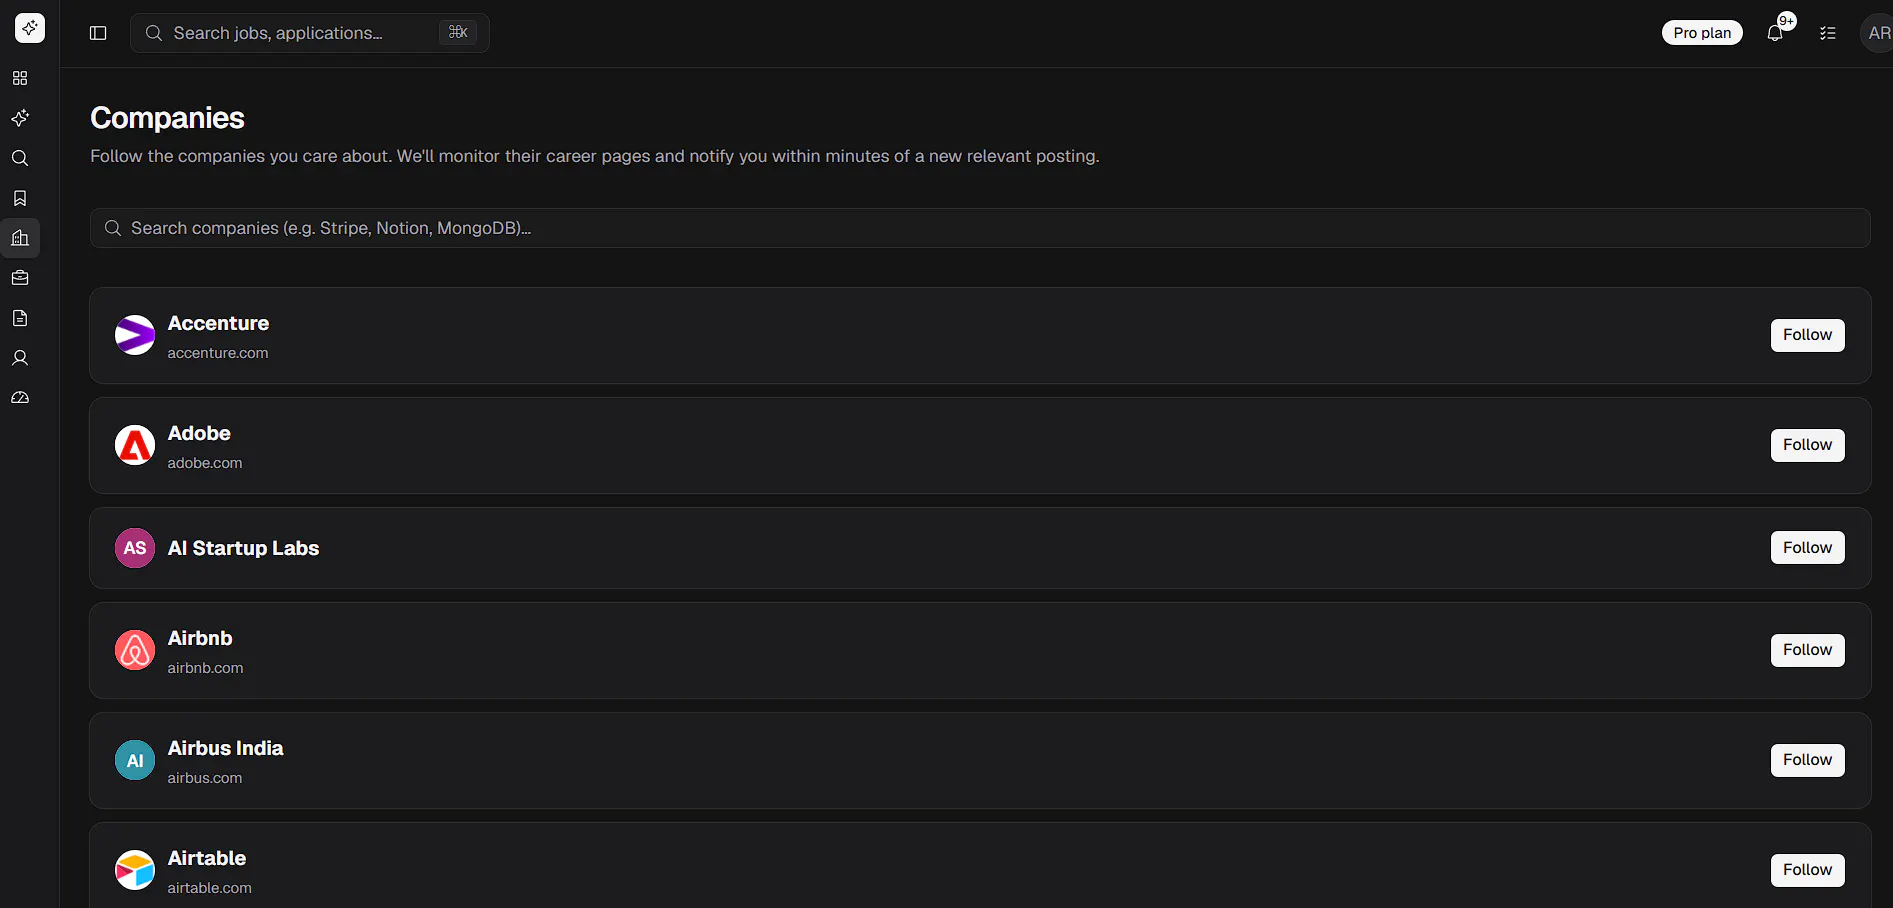The height and width of the screenshot is (908, 1893).
Task: Follow Adobe
Action: click(1807, 445)
